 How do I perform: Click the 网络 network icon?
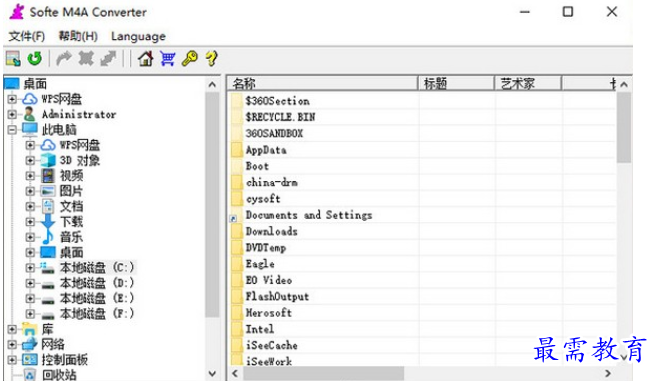[x=30, y=344]
